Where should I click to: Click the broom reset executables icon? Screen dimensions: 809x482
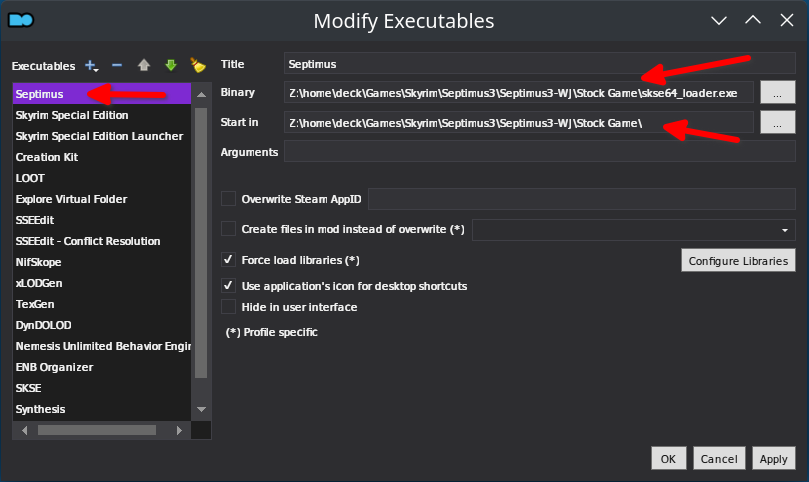point(198,65)
